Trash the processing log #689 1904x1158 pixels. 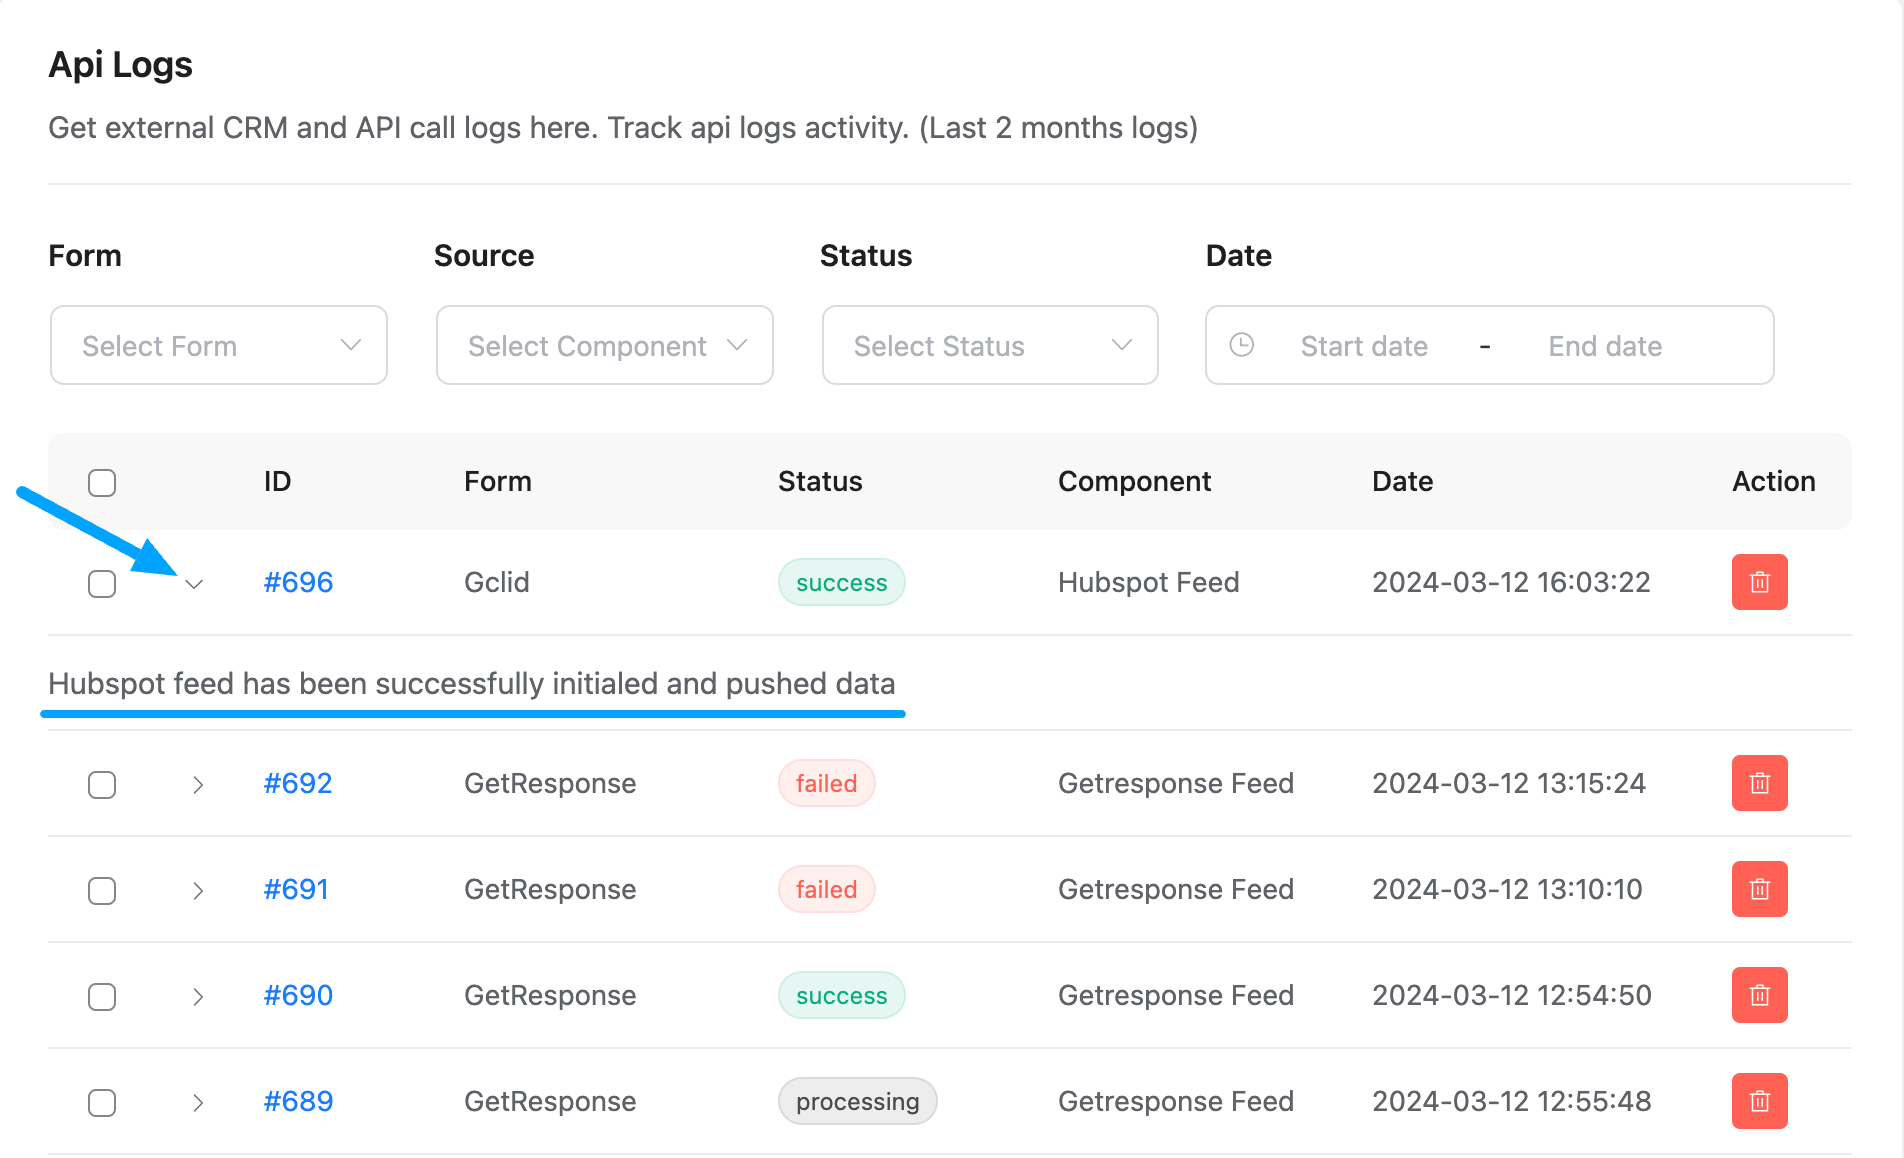point(1759,1101)
